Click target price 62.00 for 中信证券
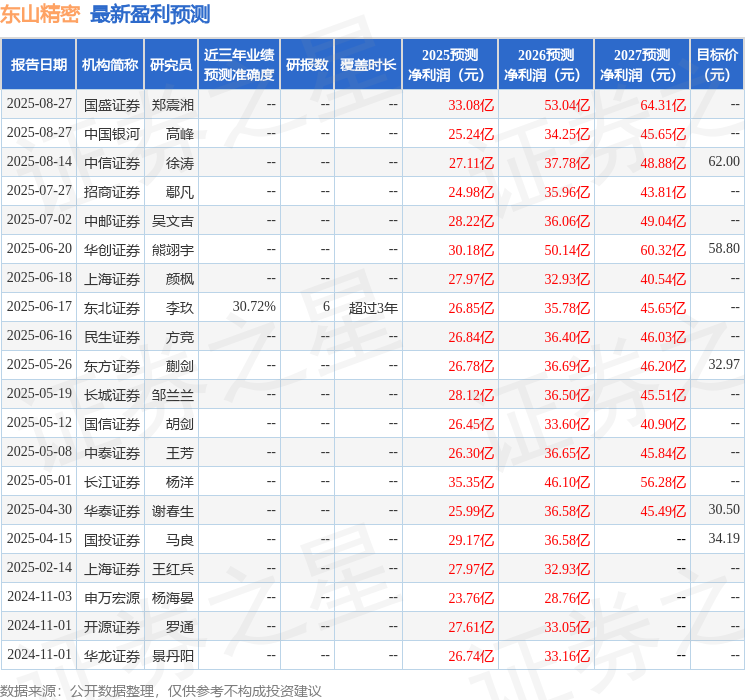The height and width of the screenshot is (700, 745). [x=724, y=162]
